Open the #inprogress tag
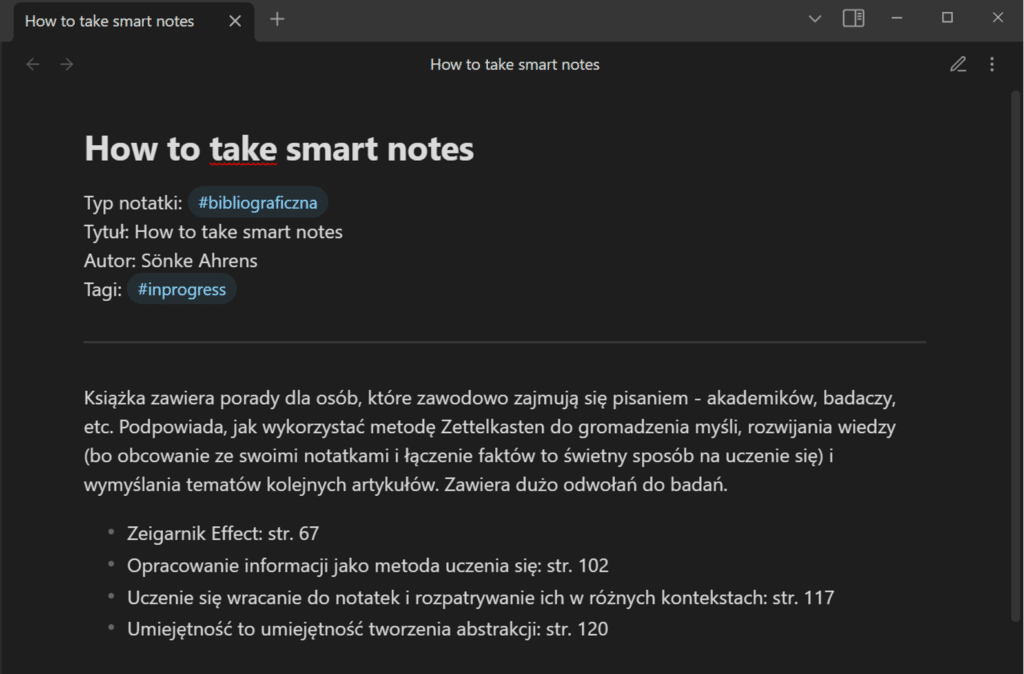Image resolution: width=1024 pixels, height=674 pixels. [181, 289]
